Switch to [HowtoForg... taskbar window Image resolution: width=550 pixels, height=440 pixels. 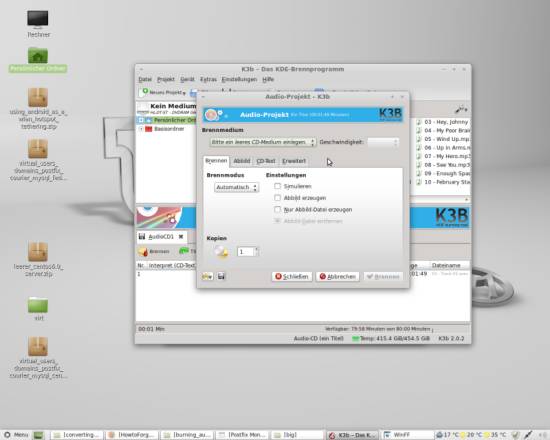[132, 435]
